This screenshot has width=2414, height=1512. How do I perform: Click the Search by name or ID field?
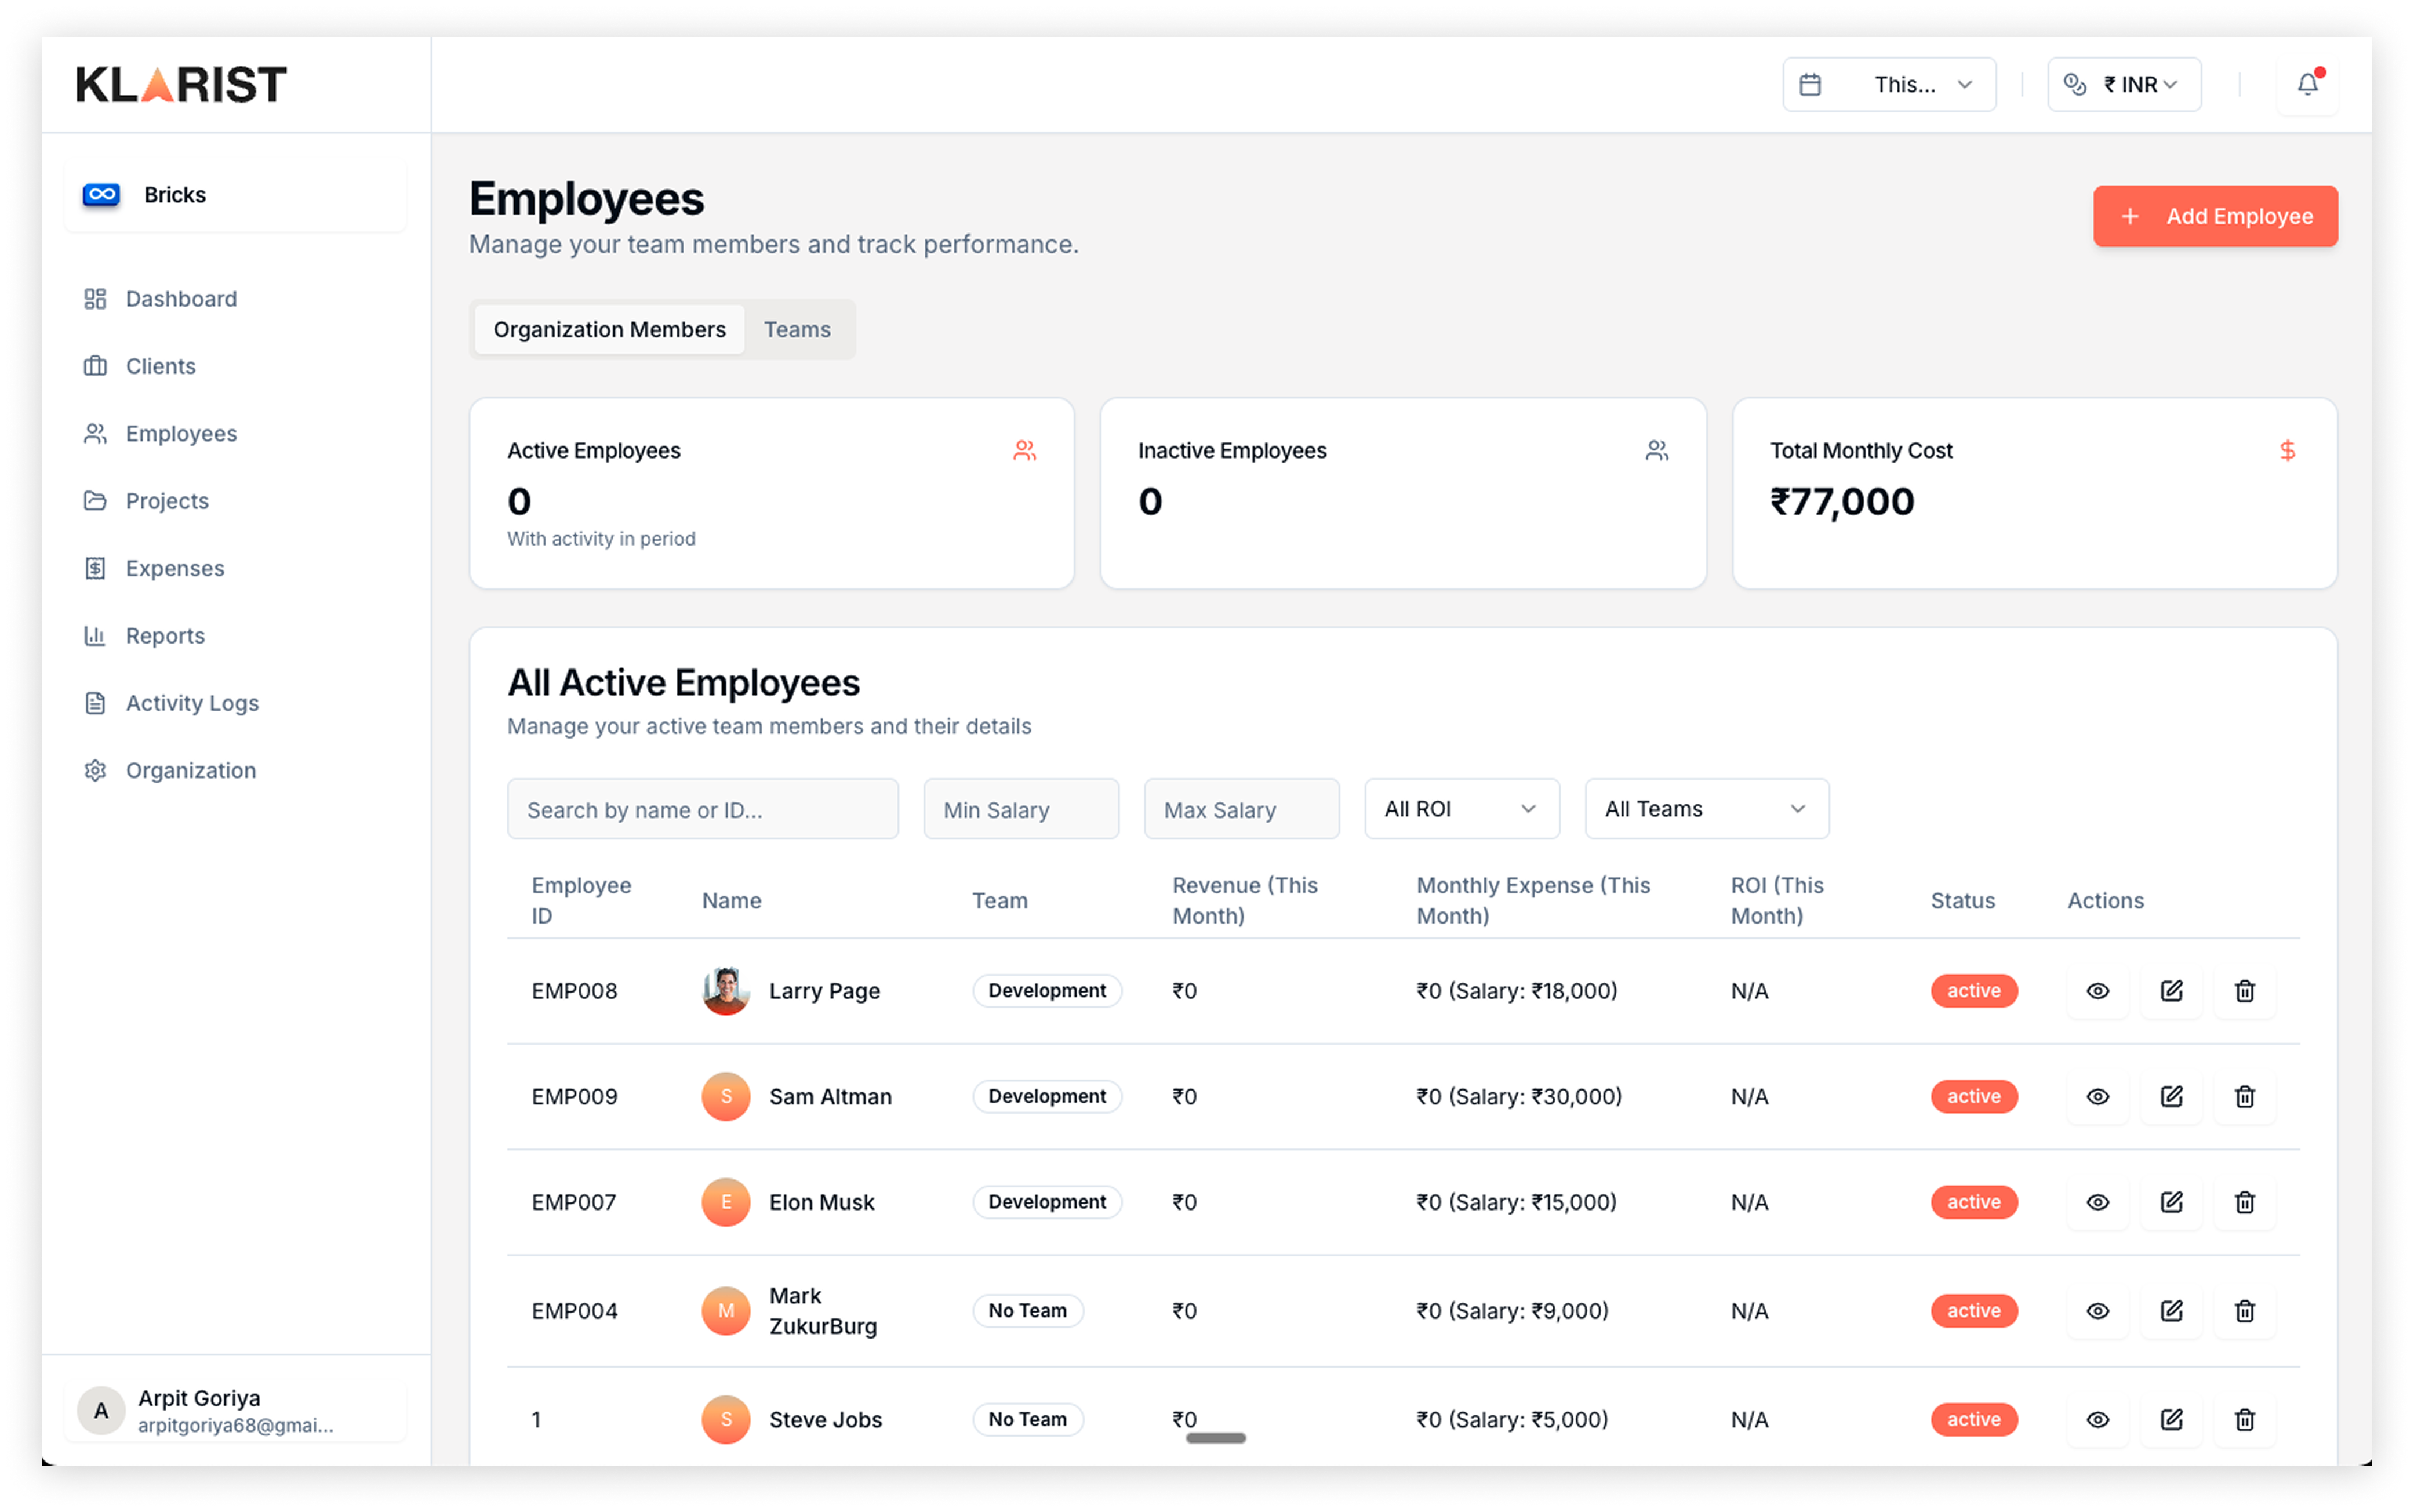coord(702,809)
